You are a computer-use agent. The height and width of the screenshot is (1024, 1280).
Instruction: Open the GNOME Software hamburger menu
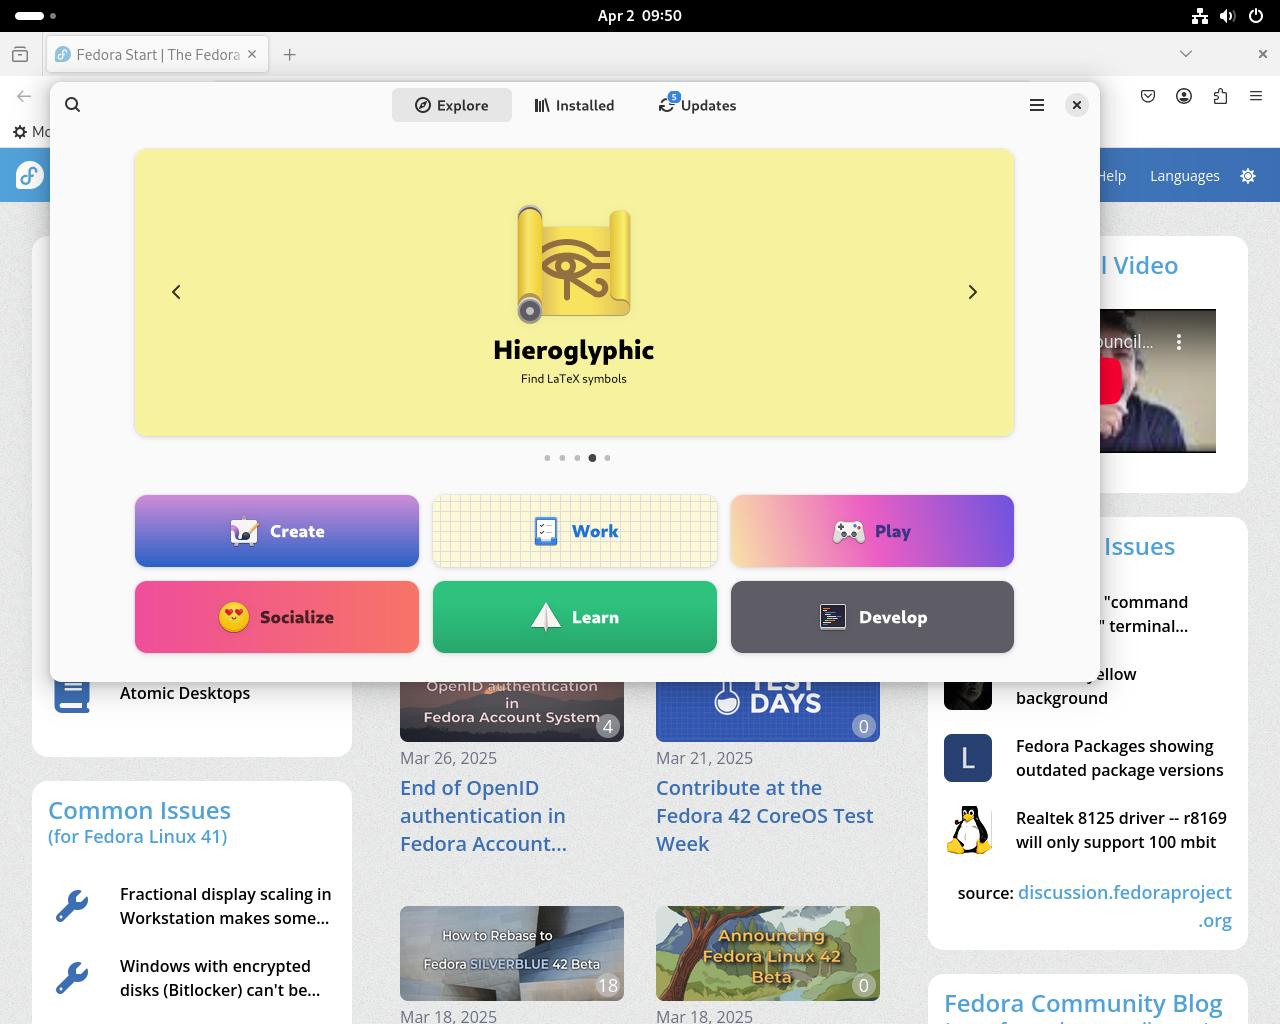tap(1037, 105)
